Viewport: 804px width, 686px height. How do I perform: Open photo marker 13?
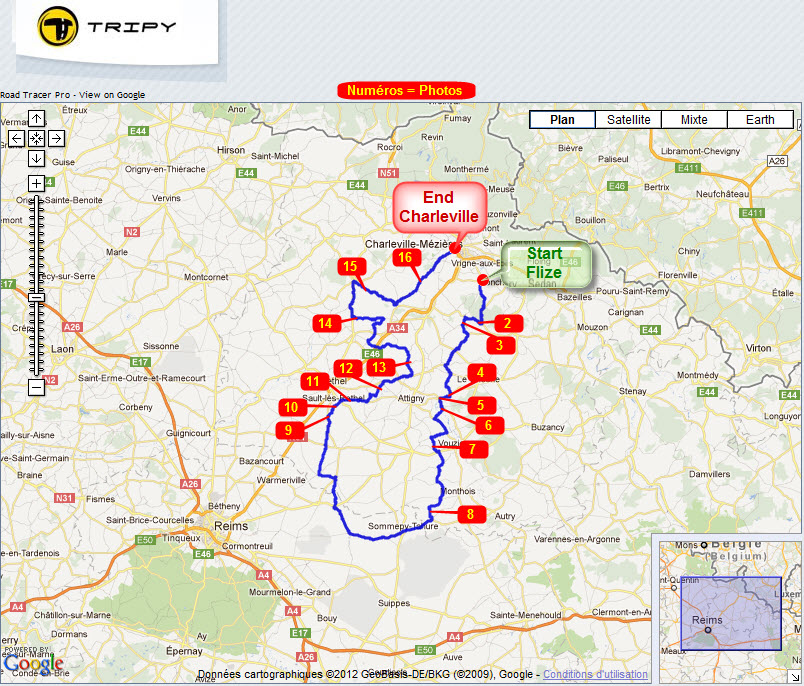(379, 367)
